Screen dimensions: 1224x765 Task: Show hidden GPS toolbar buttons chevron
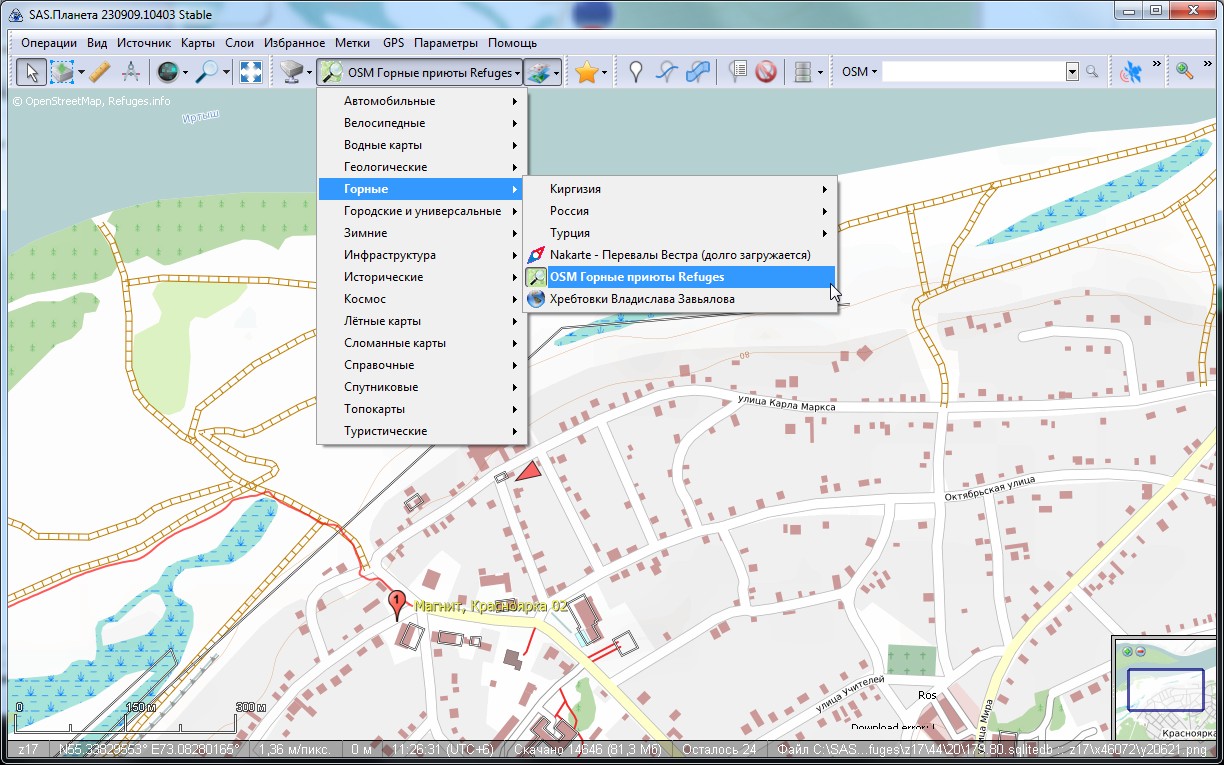tap(1156, 65)
